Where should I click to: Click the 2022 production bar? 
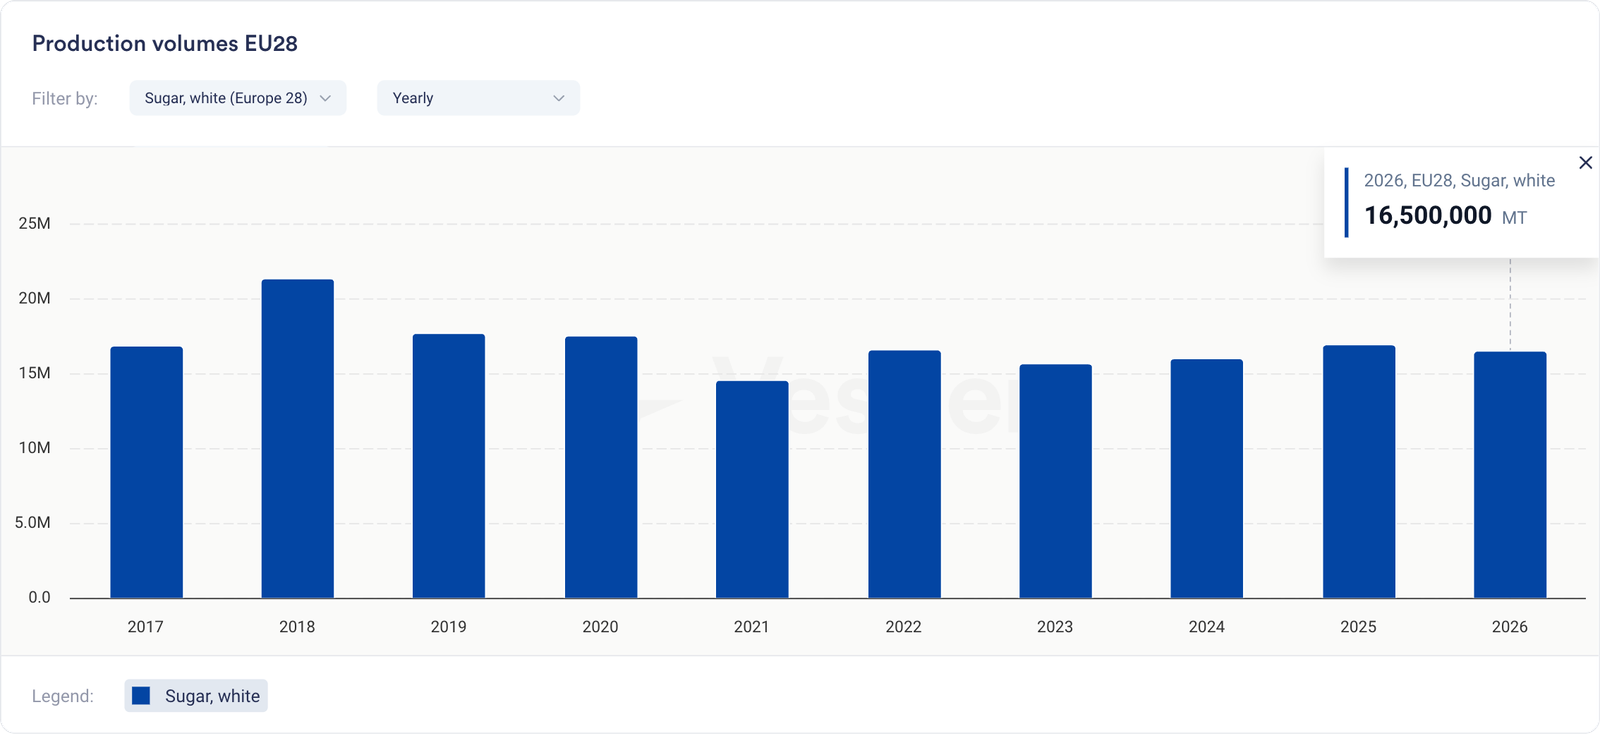904,474
